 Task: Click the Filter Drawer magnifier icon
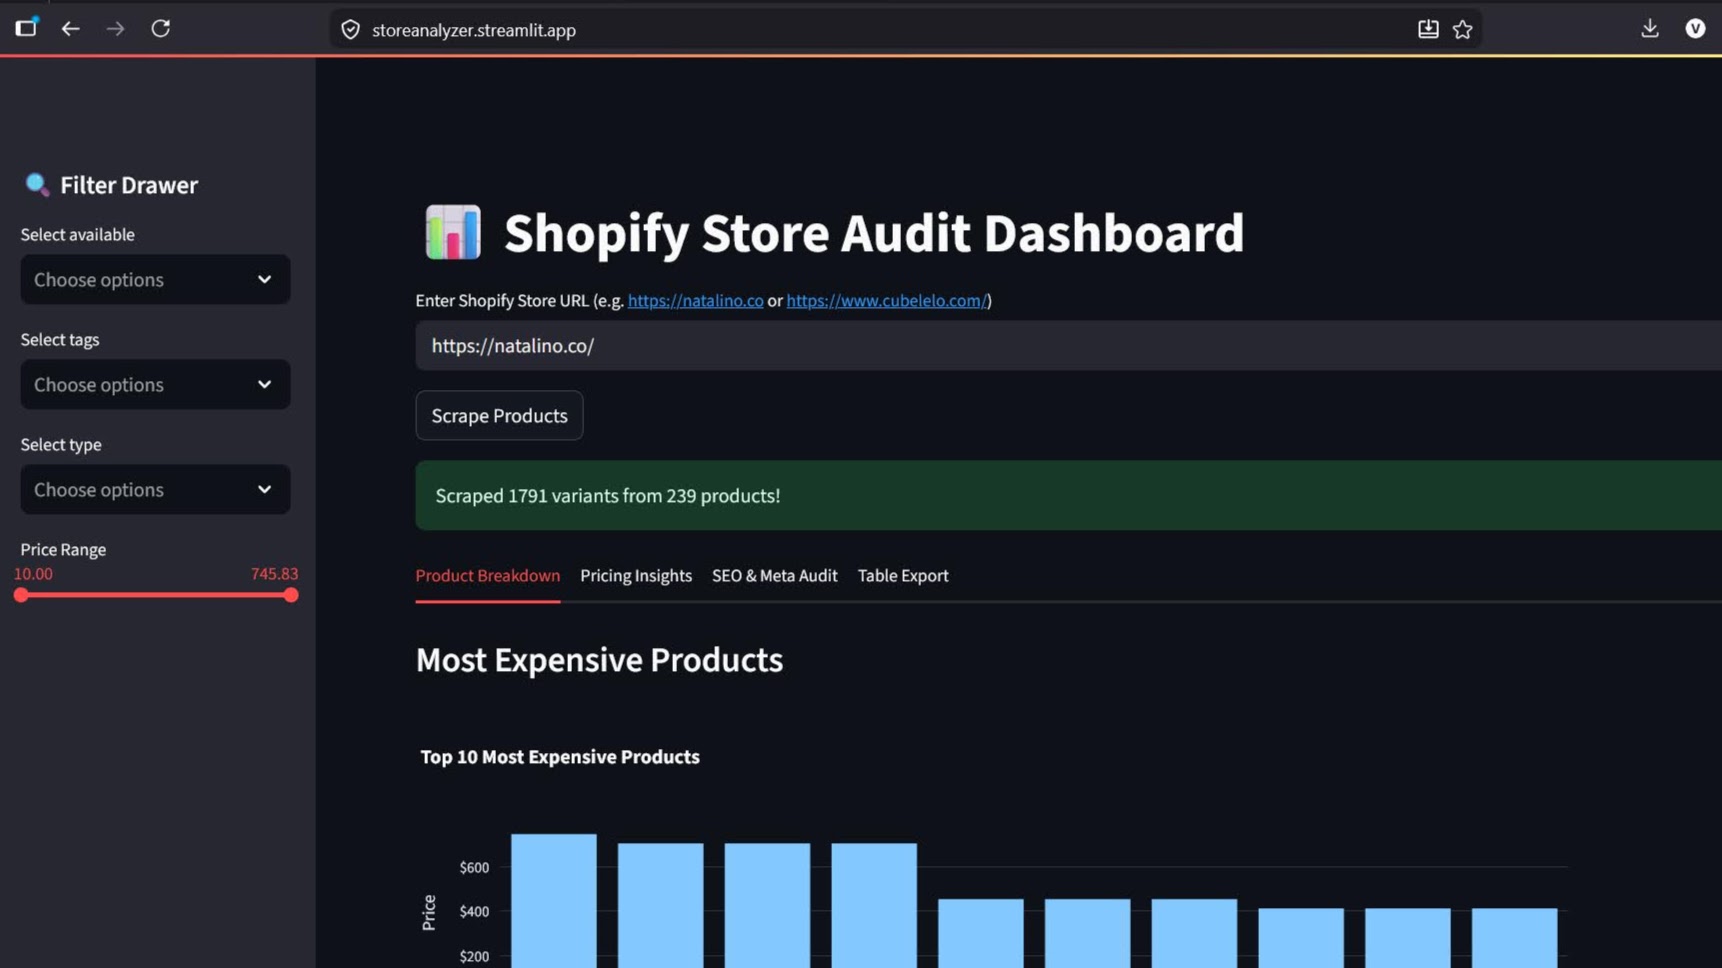37,184
